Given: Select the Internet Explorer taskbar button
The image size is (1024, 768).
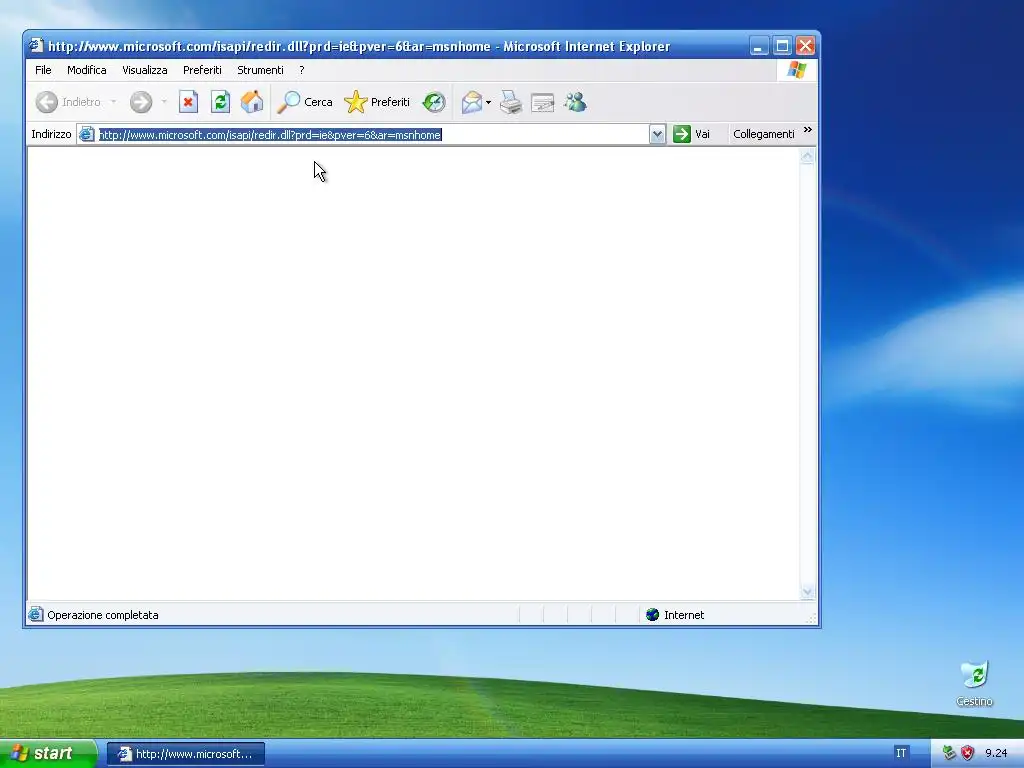Looking at the screenshot, I should pos(185,754).
